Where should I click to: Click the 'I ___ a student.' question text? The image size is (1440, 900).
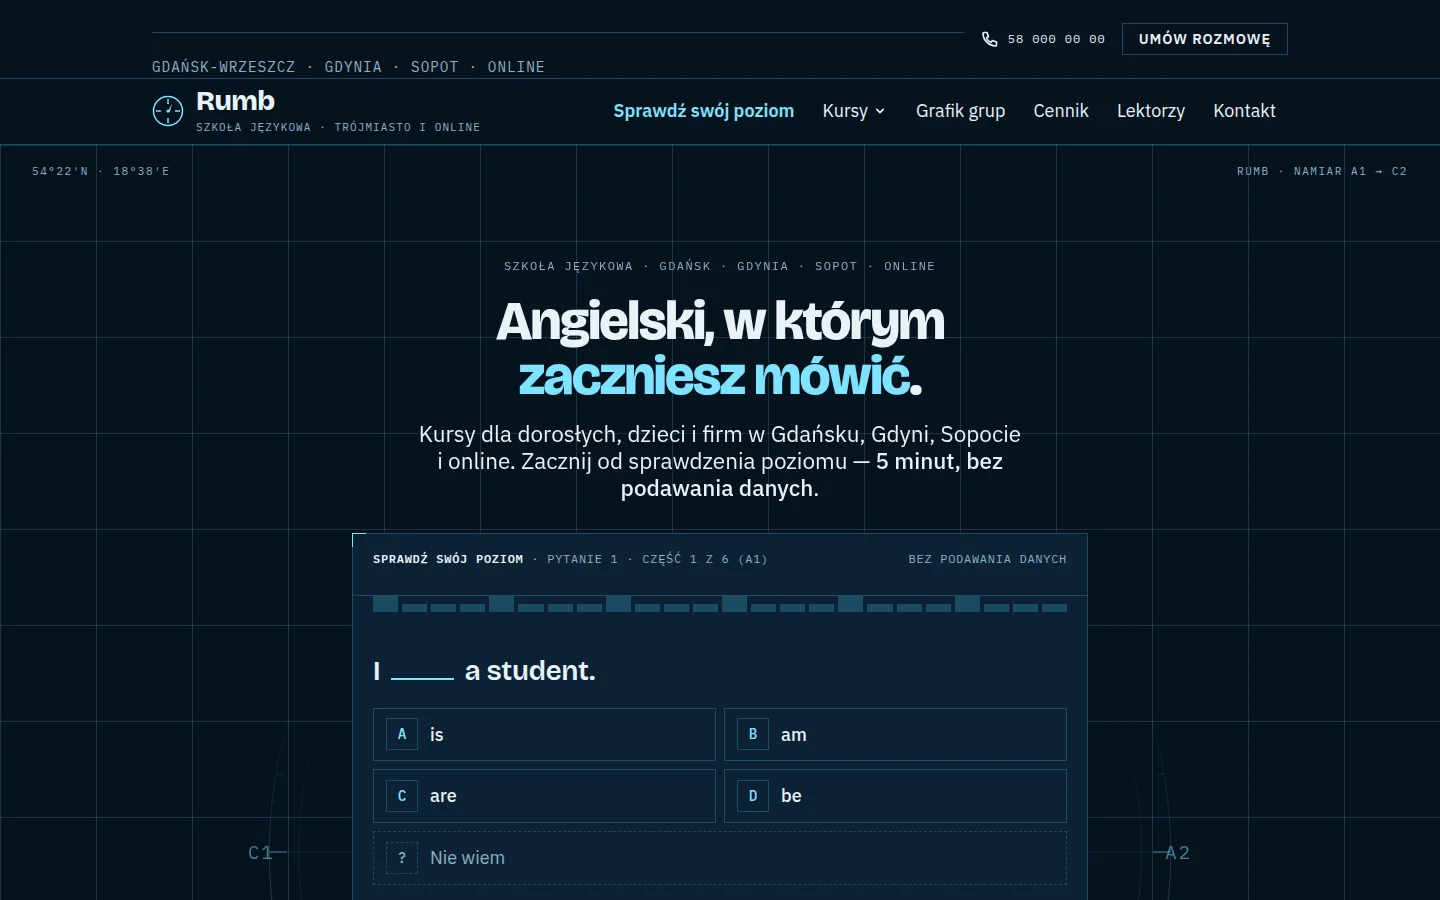click(484, 670)
